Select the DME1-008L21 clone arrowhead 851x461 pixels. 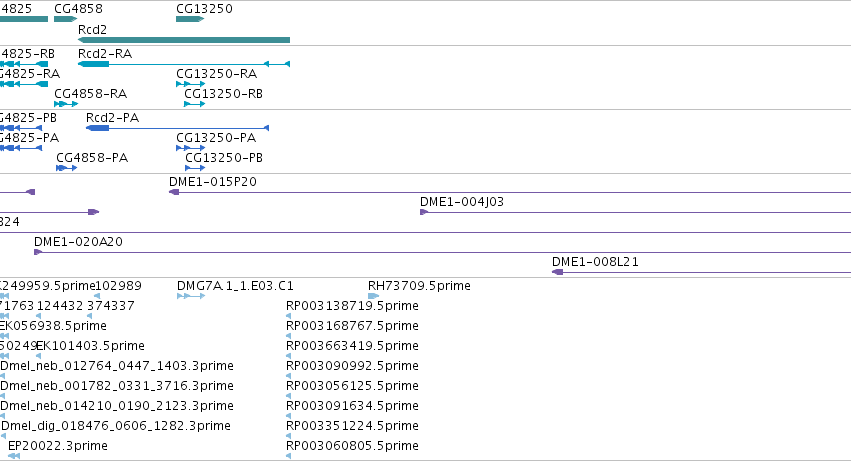click(x=557, y=272)
